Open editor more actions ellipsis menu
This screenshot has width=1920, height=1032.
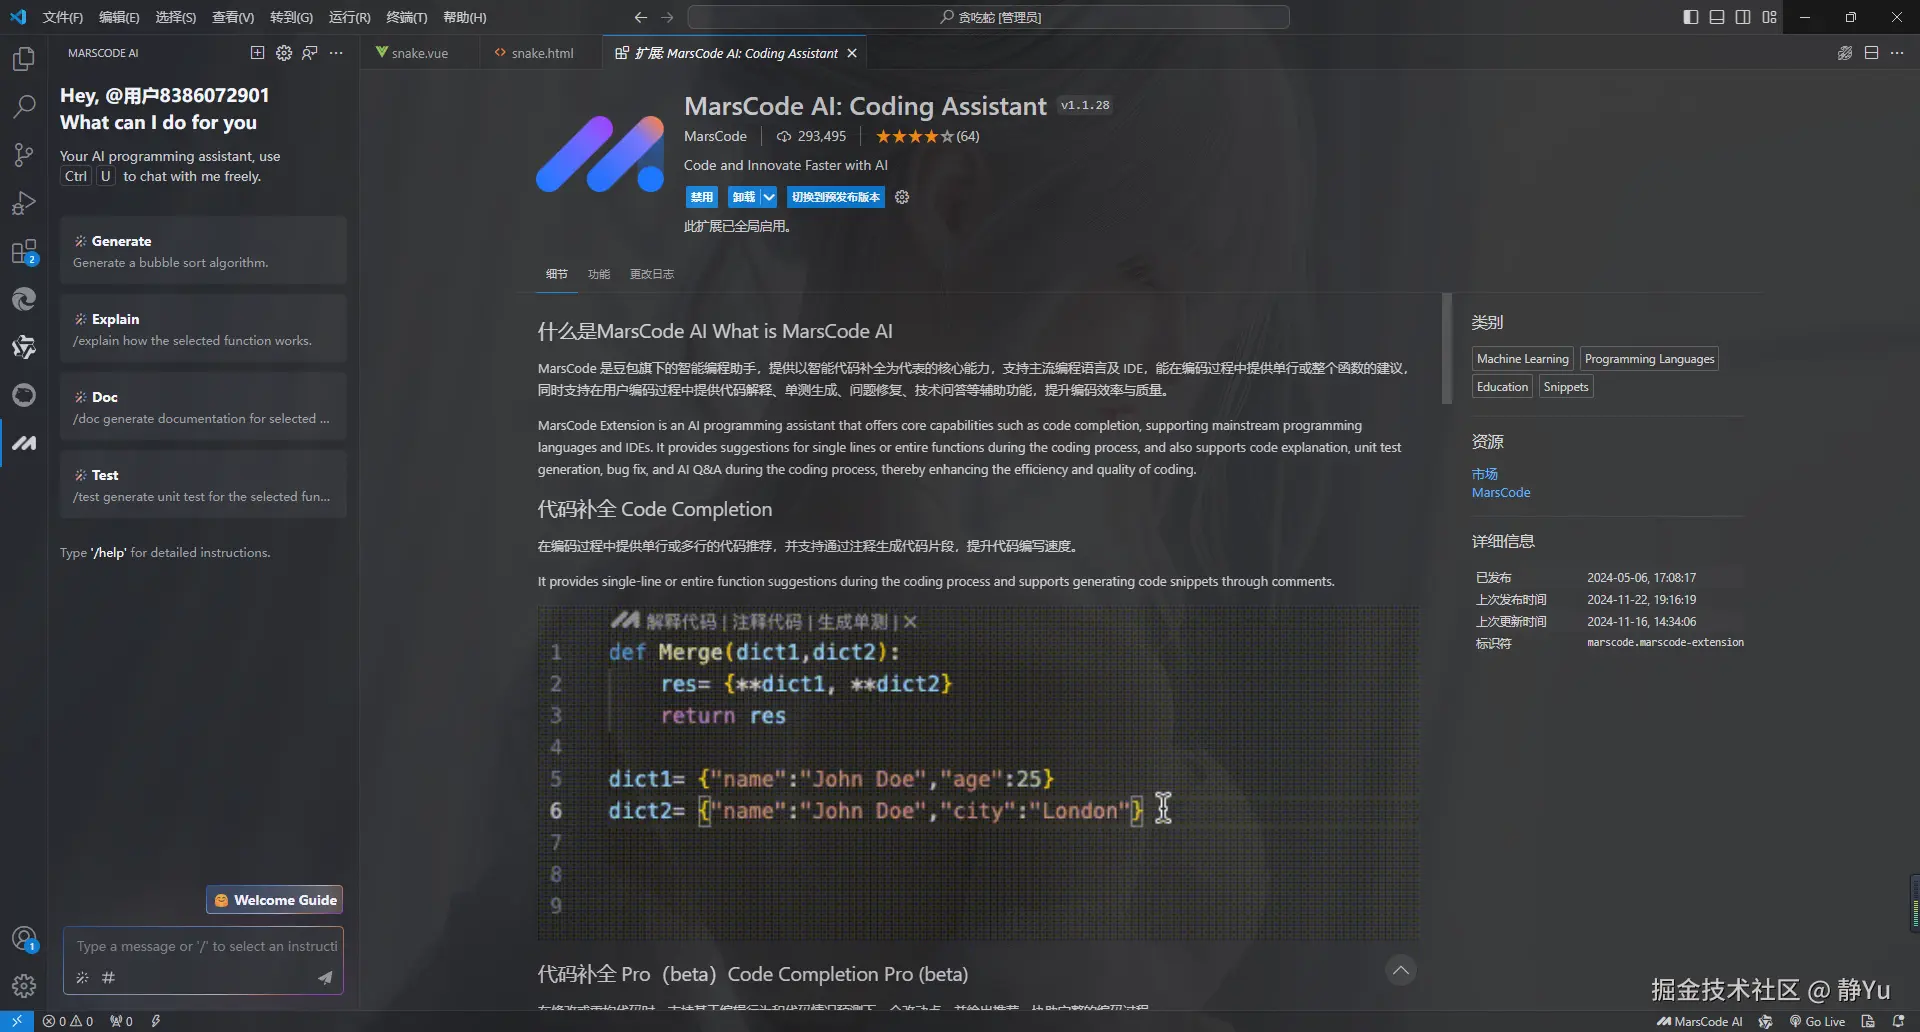[1897, 53]
